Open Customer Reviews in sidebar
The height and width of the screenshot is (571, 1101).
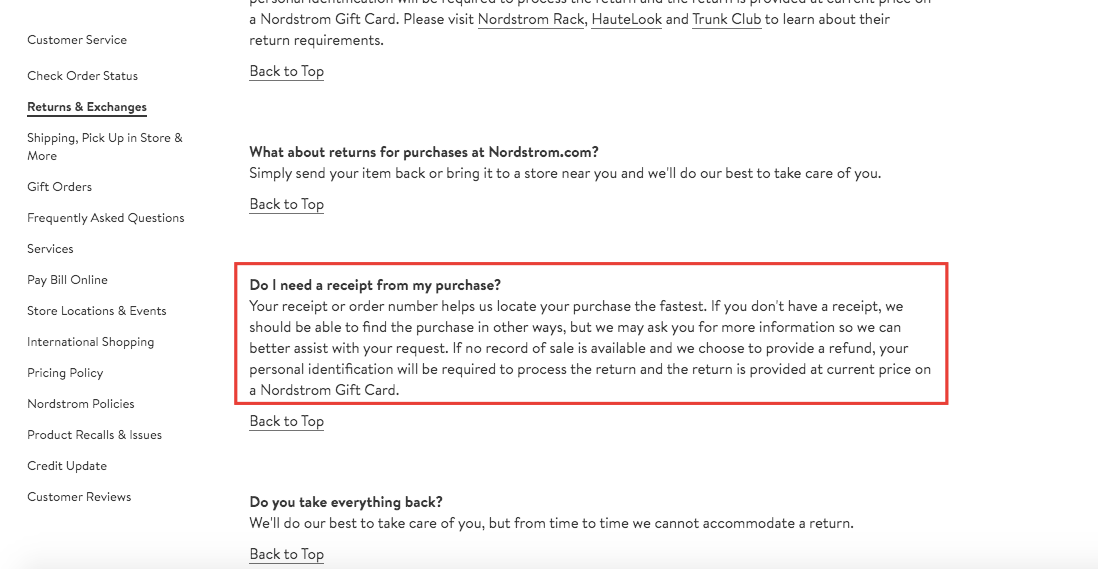[79, 497]
